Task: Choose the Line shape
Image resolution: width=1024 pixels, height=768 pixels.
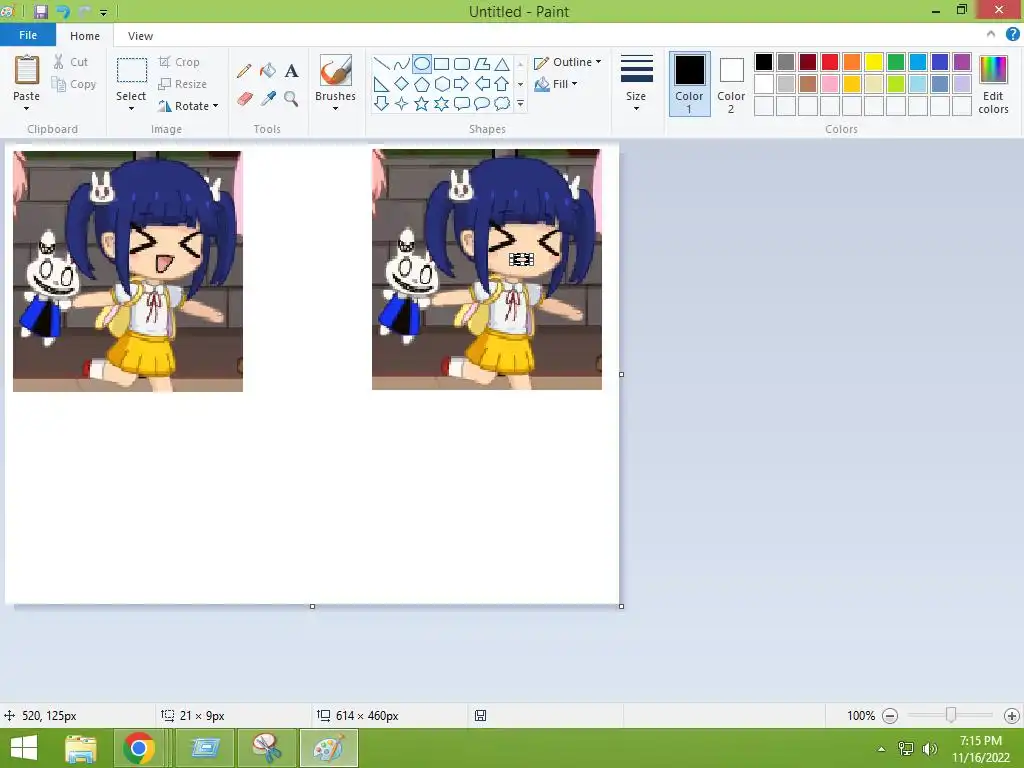Action: coord(381,64)
